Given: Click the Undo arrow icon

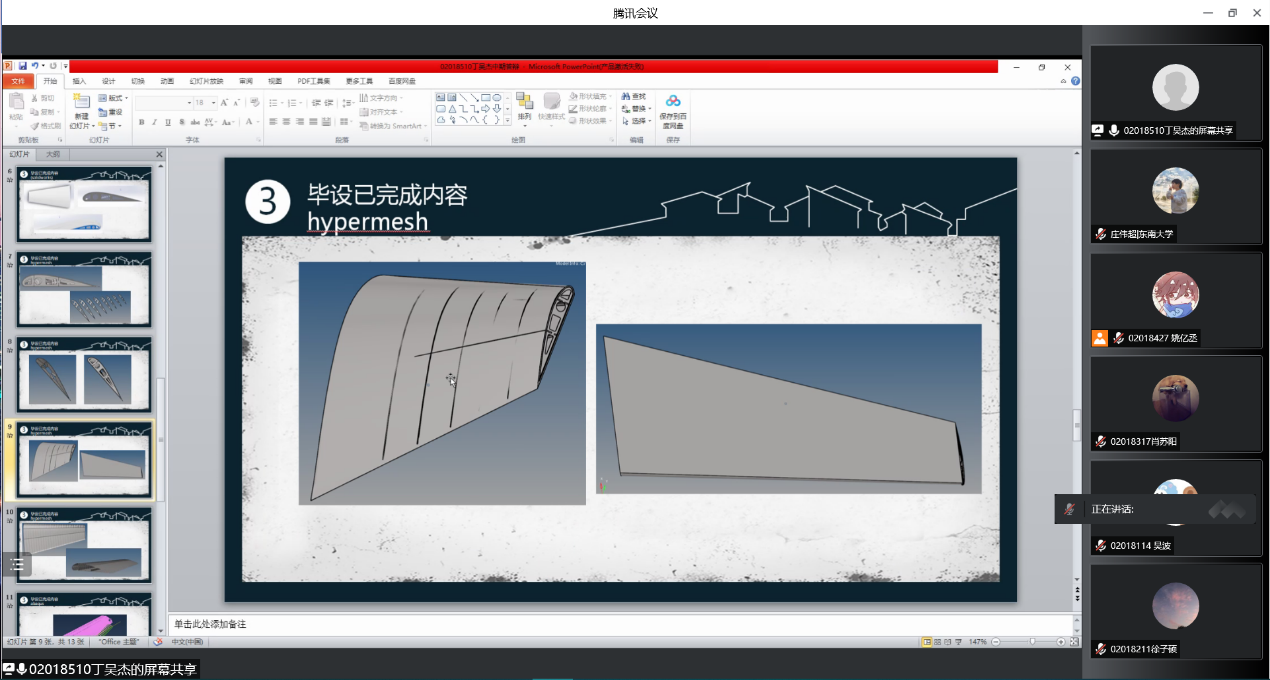Looking at the screenshot, I should tap(35, 66).
